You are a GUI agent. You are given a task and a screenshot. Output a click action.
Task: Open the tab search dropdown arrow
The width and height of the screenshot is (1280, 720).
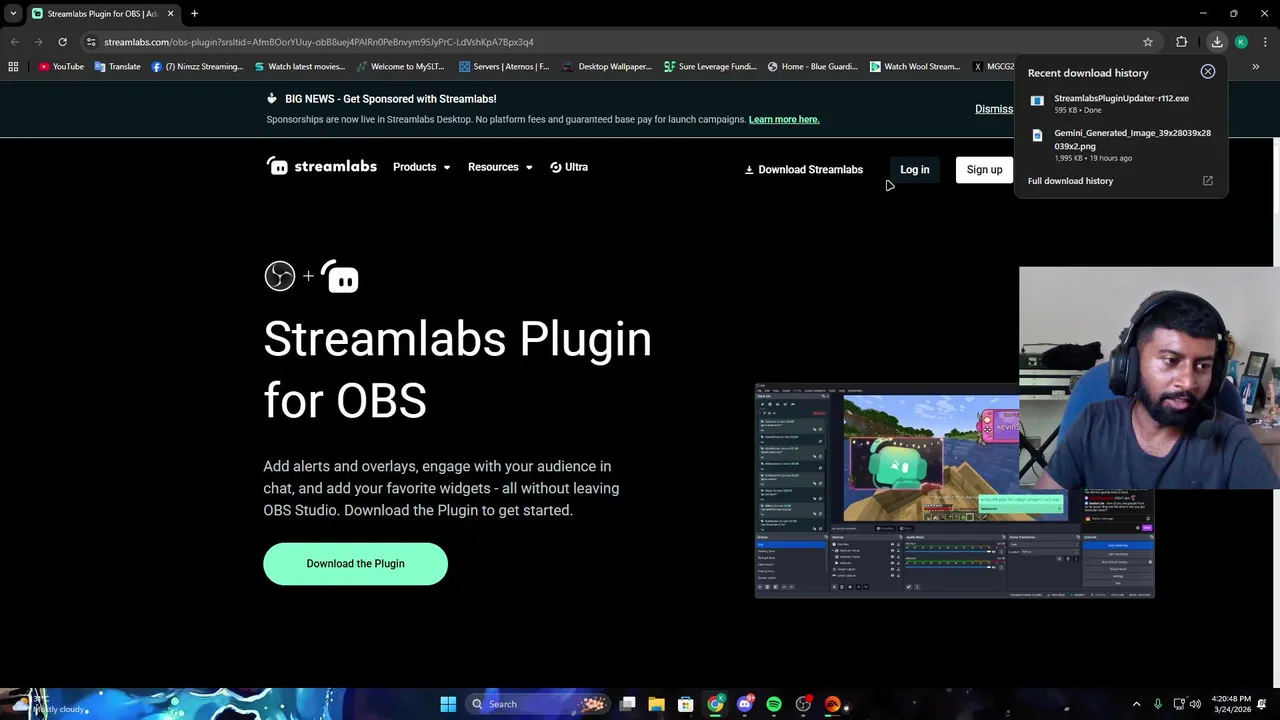tap(13, 14)
